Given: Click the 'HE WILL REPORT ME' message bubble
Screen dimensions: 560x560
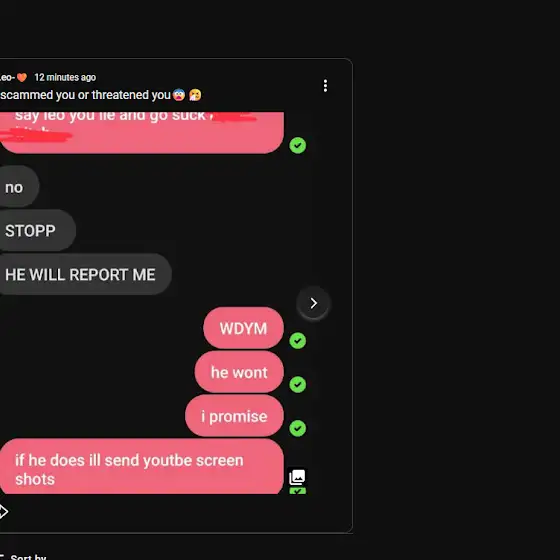Looking at the screenshot, I should [85, 274].
